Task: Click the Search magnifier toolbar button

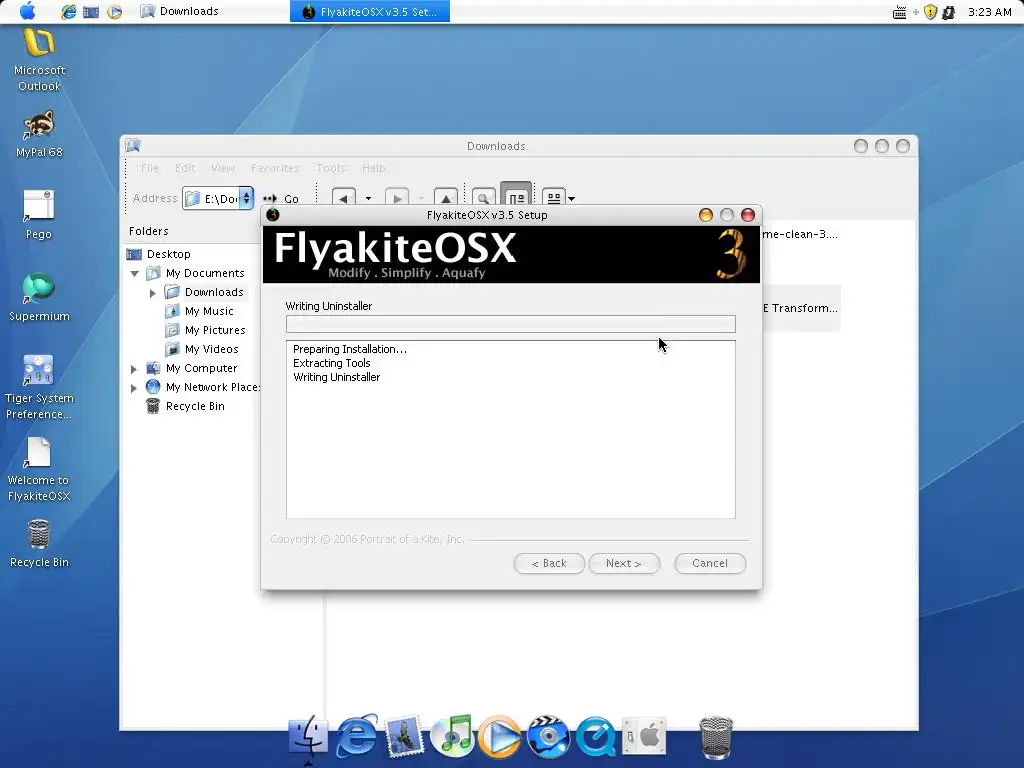Action: click(x=483, y=198)
